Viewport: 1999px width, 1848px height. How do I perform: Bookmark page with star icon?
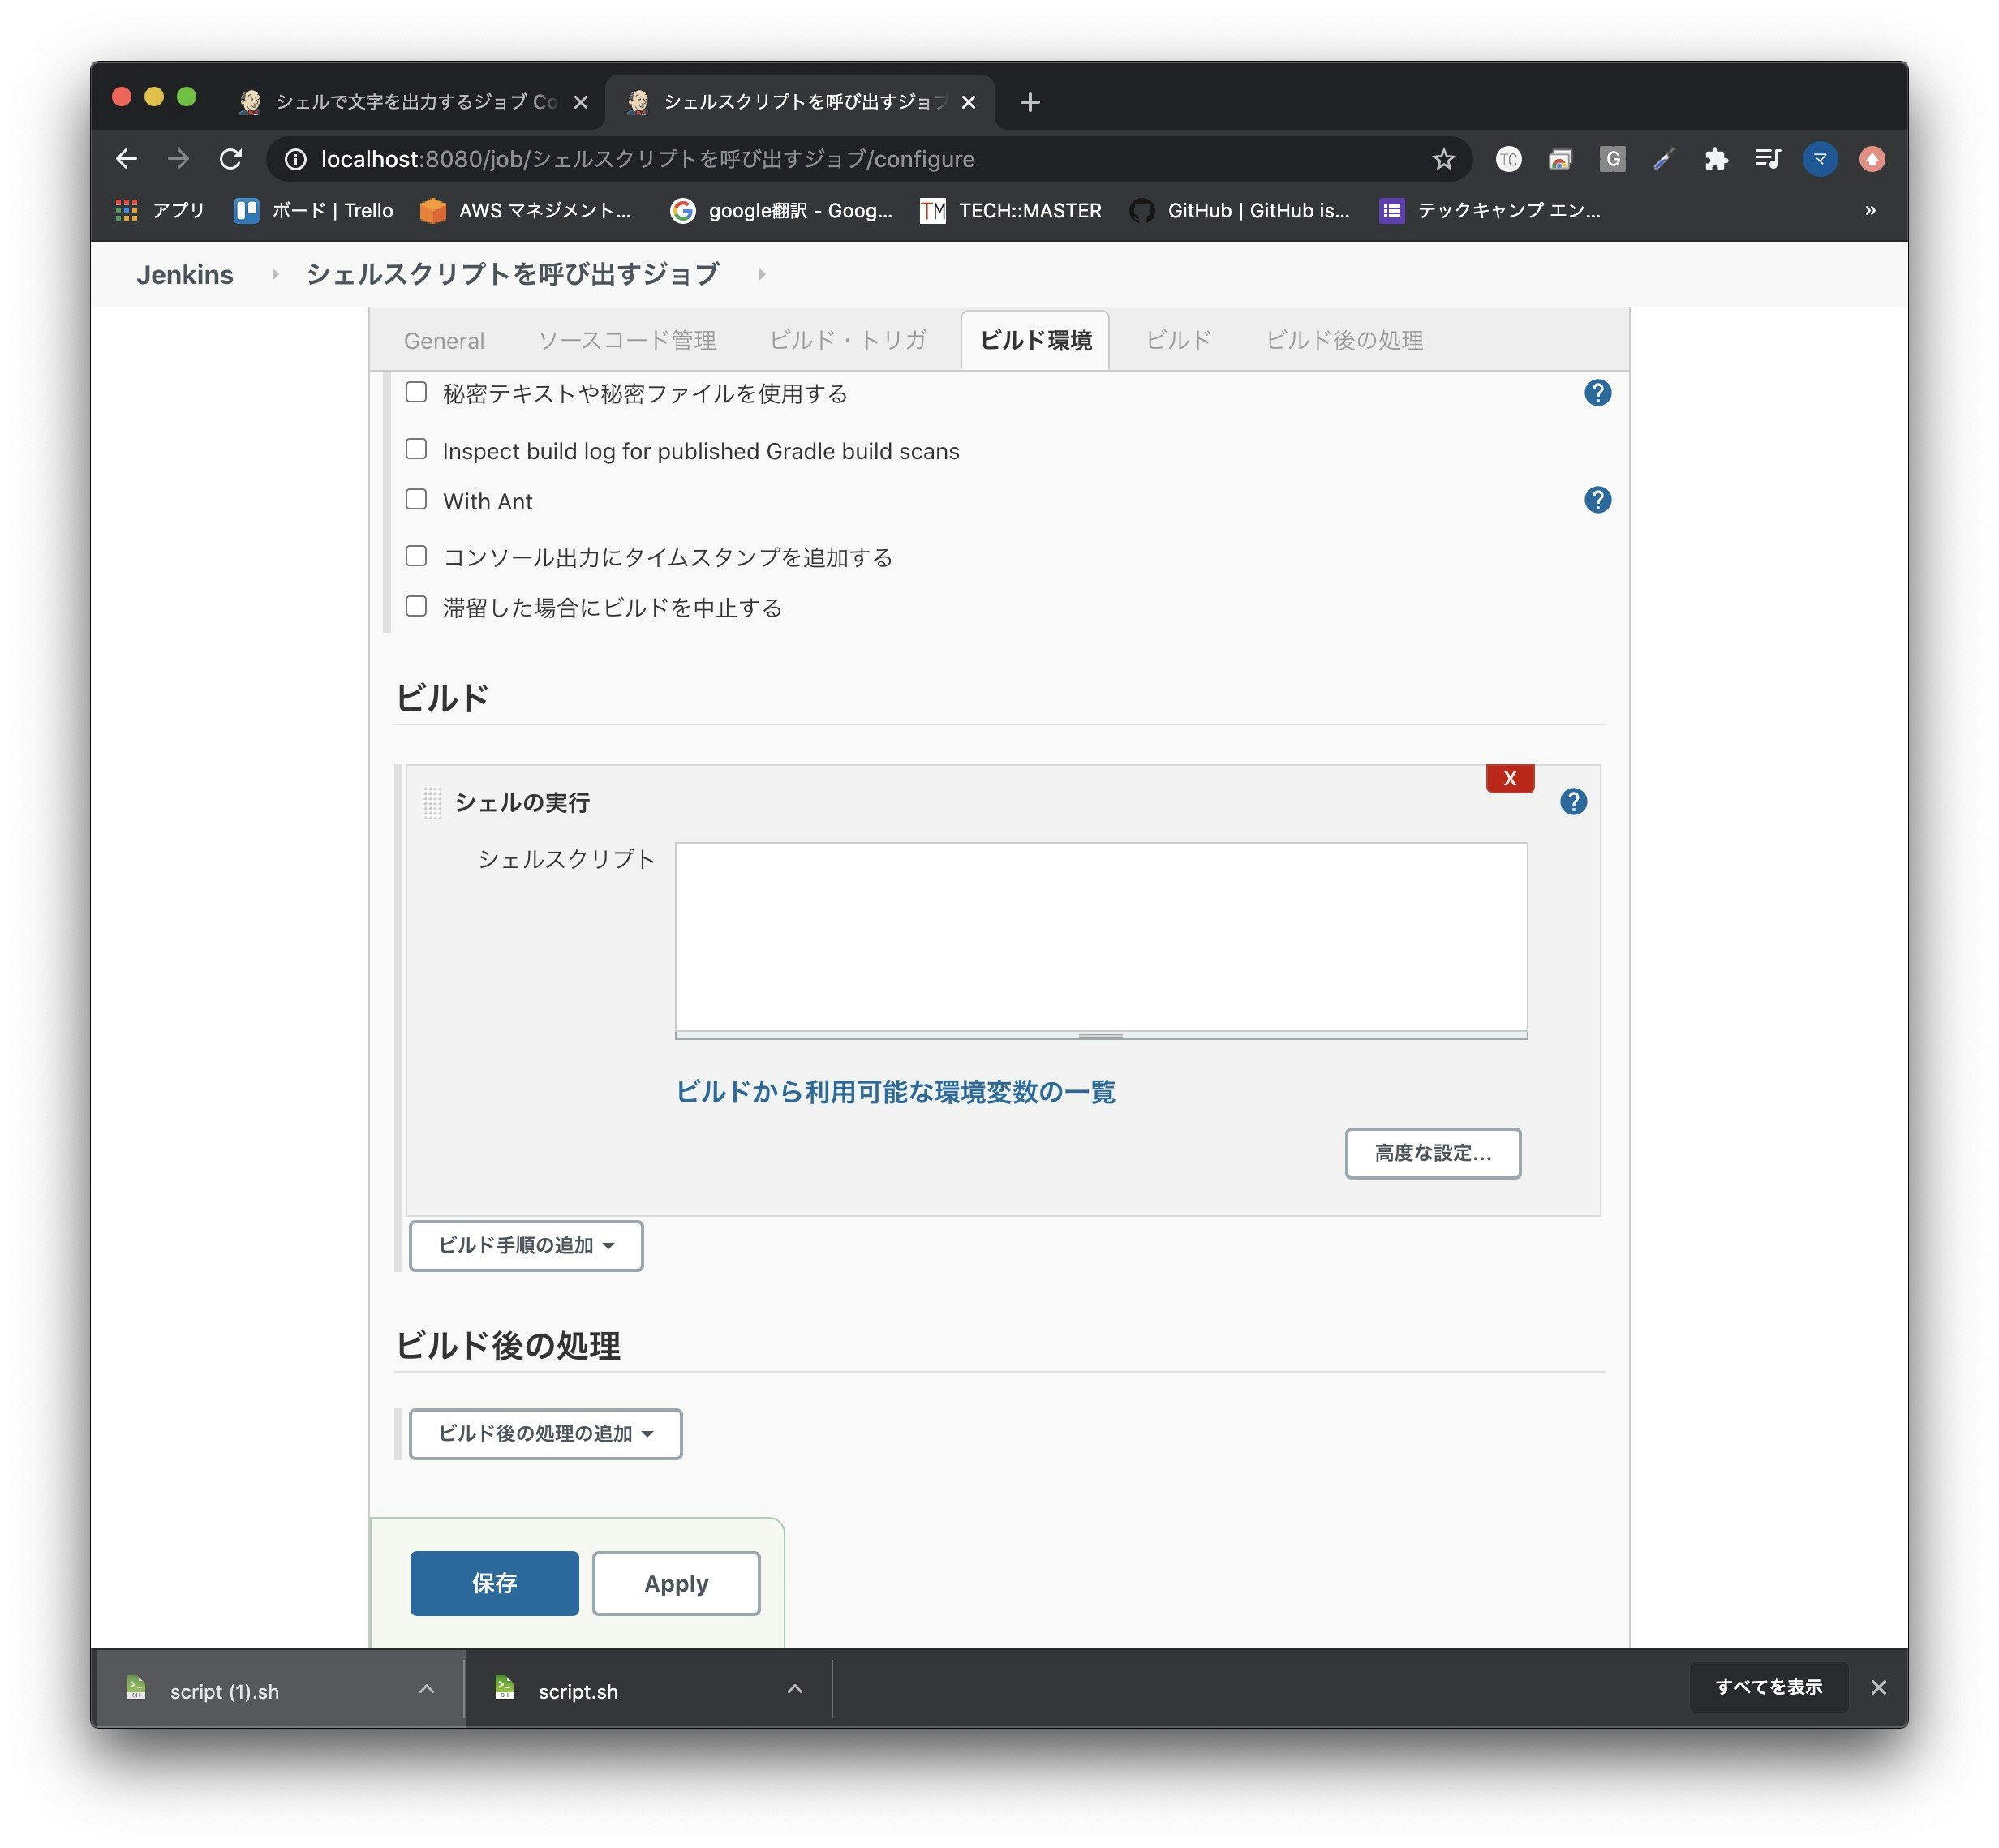pyautogui.click(x=1443, y=159)
